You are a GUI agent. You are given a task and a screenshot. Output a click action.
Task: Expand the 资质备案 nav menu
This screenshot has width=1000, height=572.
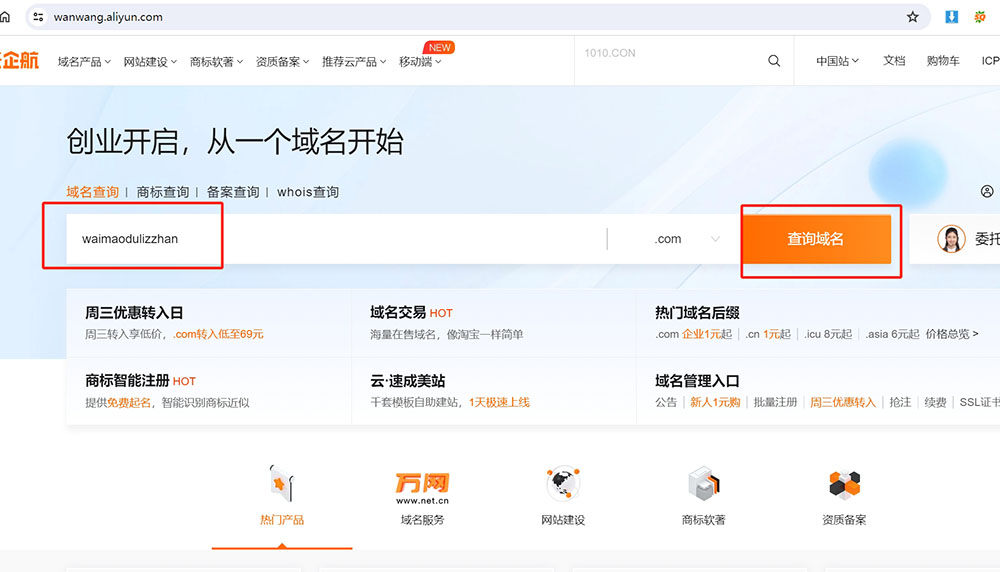282,62
